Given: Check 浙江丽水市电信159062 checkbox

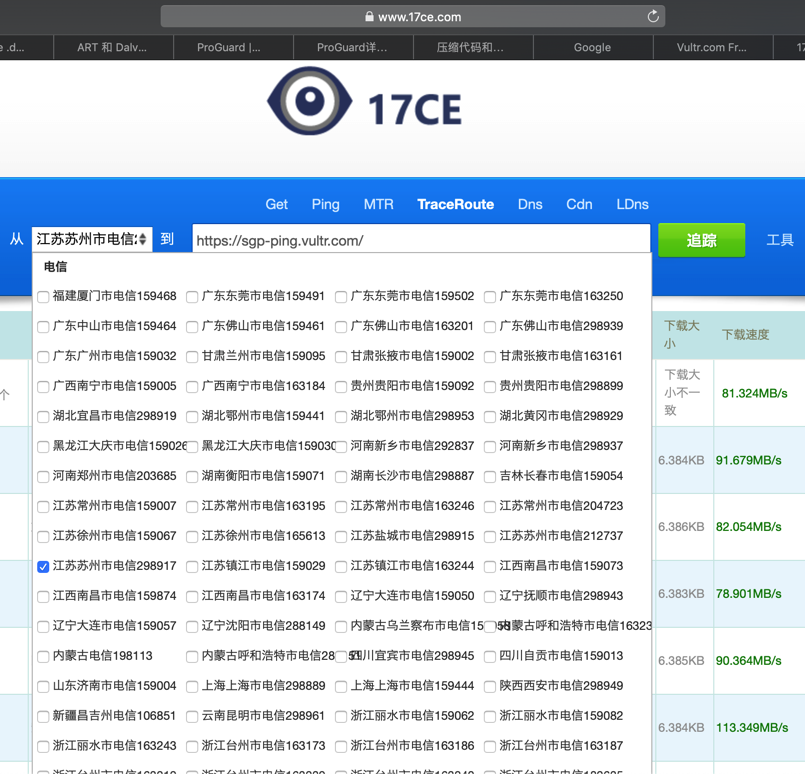Looking at the screenshot, I should pyautogui.click(x=341, y=716).
